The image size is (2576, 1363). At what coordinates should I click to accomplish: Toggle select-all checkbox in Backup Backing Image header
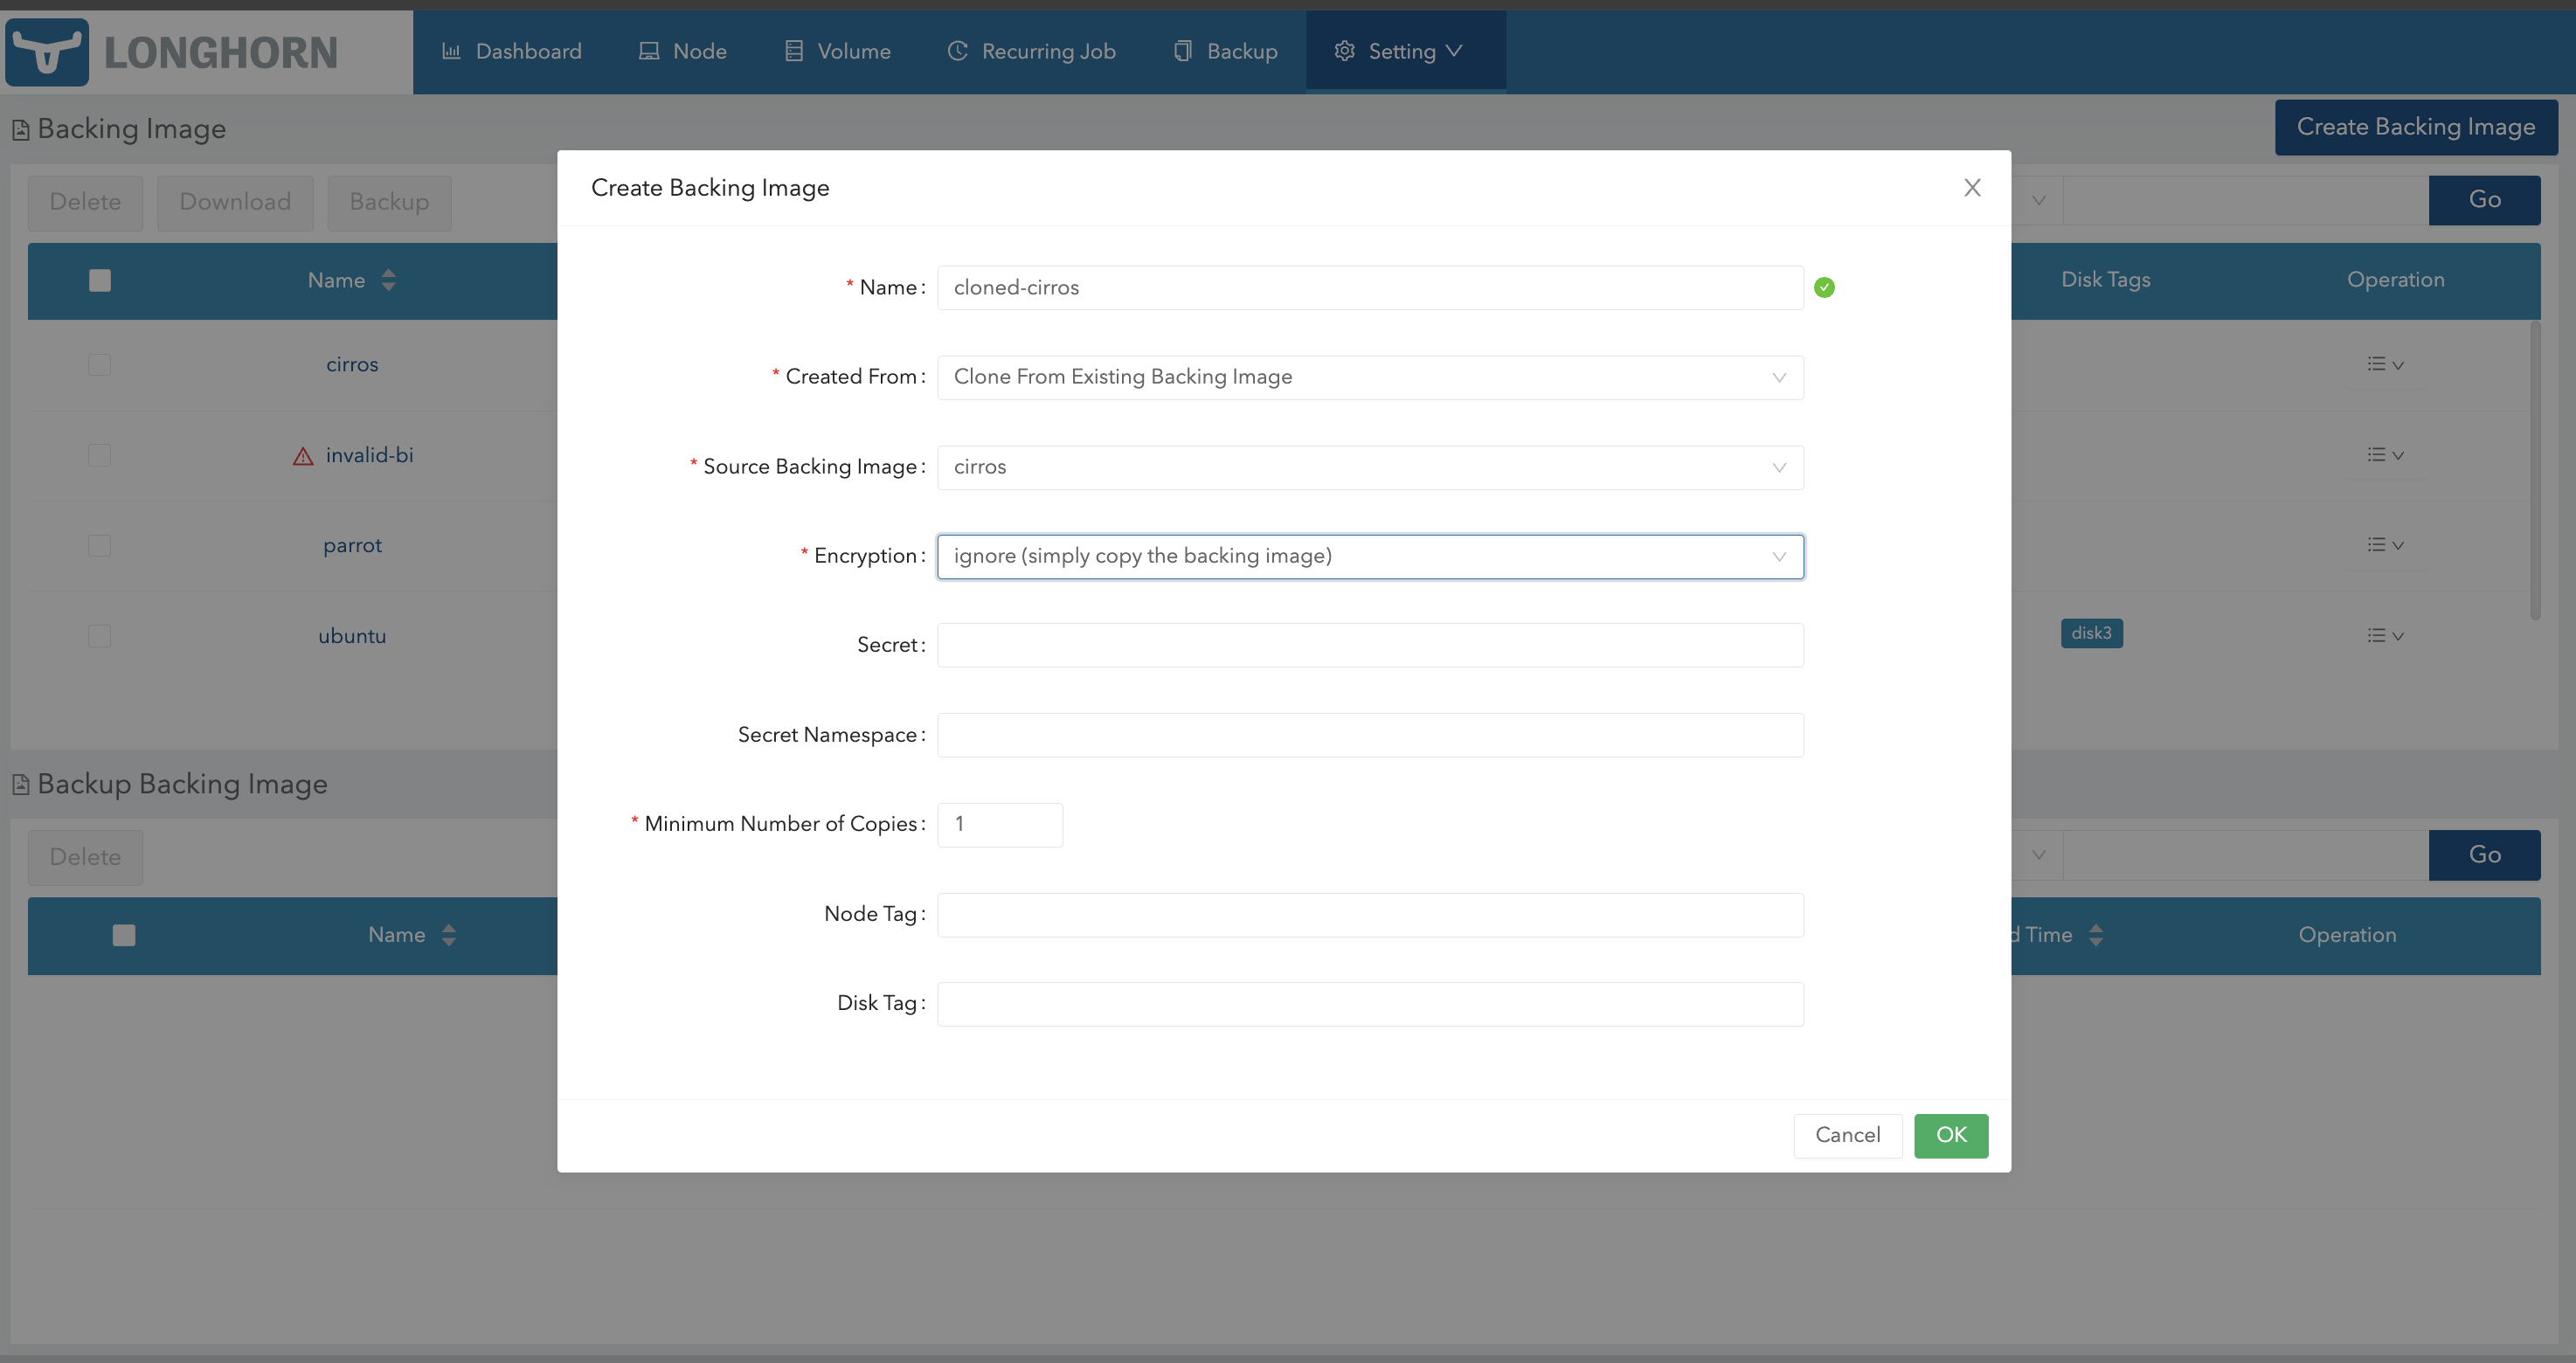tap(124, 936)
